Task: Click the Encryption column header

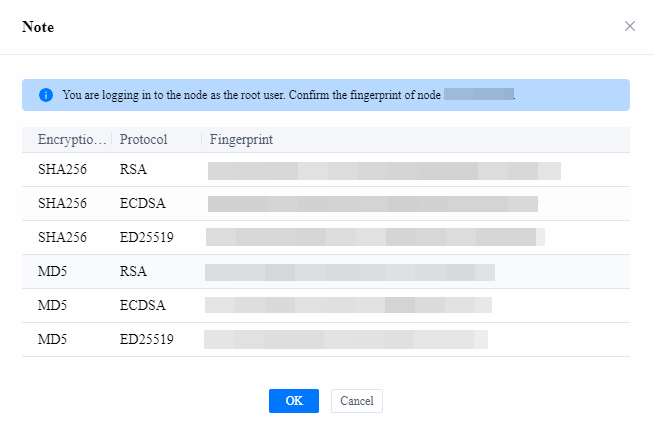Action: click(x=69, y=139)
